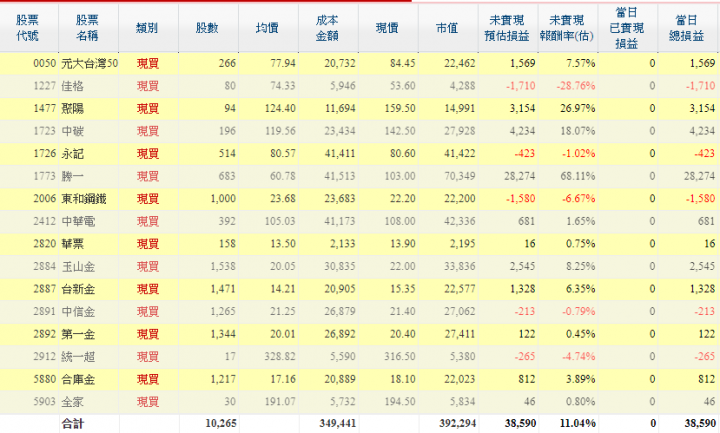Select stock code 2820

click(x=45, y=243)
